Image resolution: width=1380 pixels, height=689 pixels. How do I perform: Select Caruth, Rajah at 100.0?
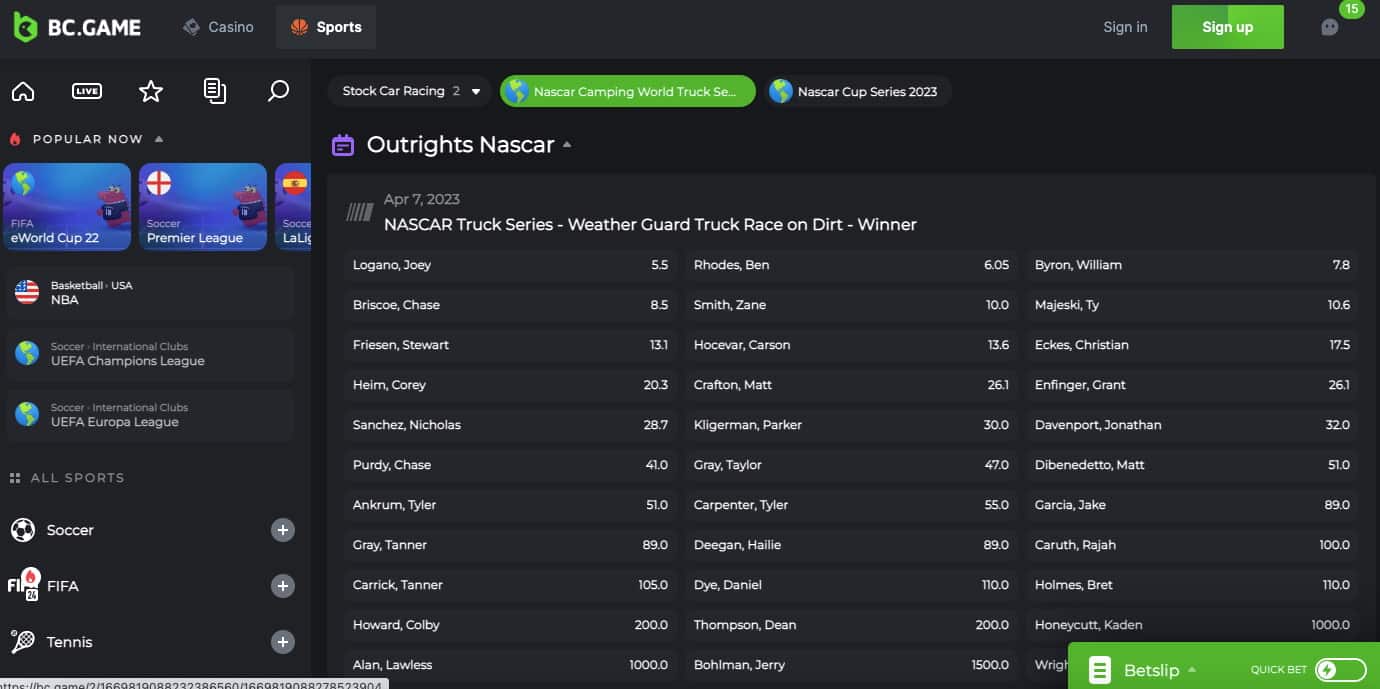coord(1192,545)
